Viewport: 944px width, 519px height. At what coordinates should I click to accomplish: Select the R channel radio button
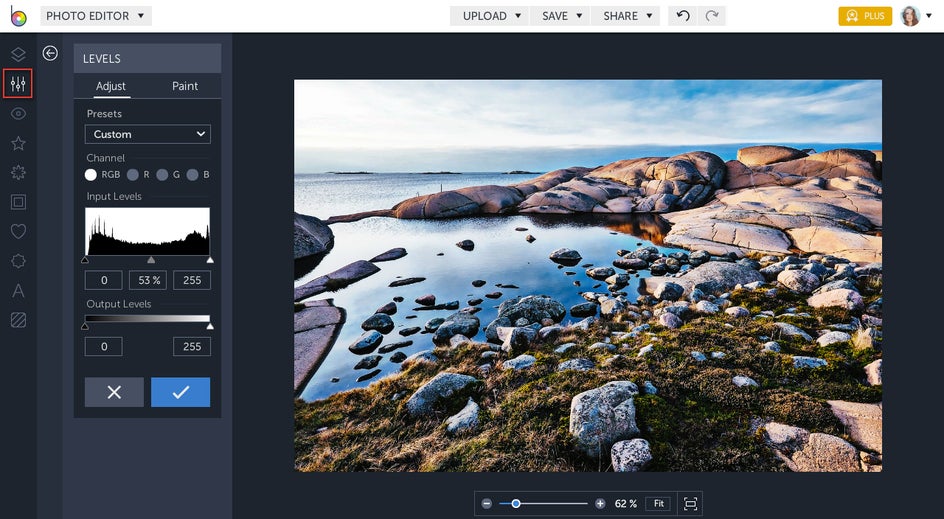point(133,175)
